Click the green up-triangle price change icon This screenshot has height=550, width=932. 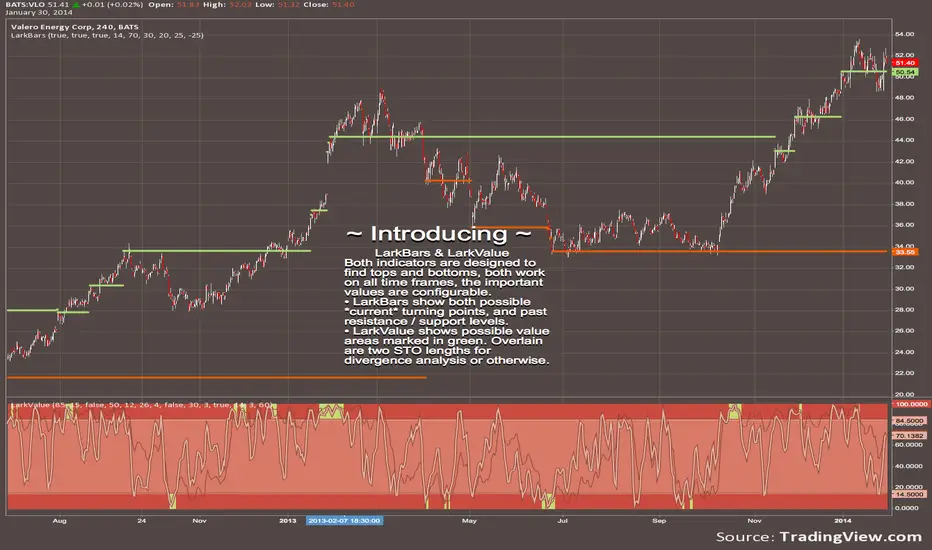click(76, 4)
